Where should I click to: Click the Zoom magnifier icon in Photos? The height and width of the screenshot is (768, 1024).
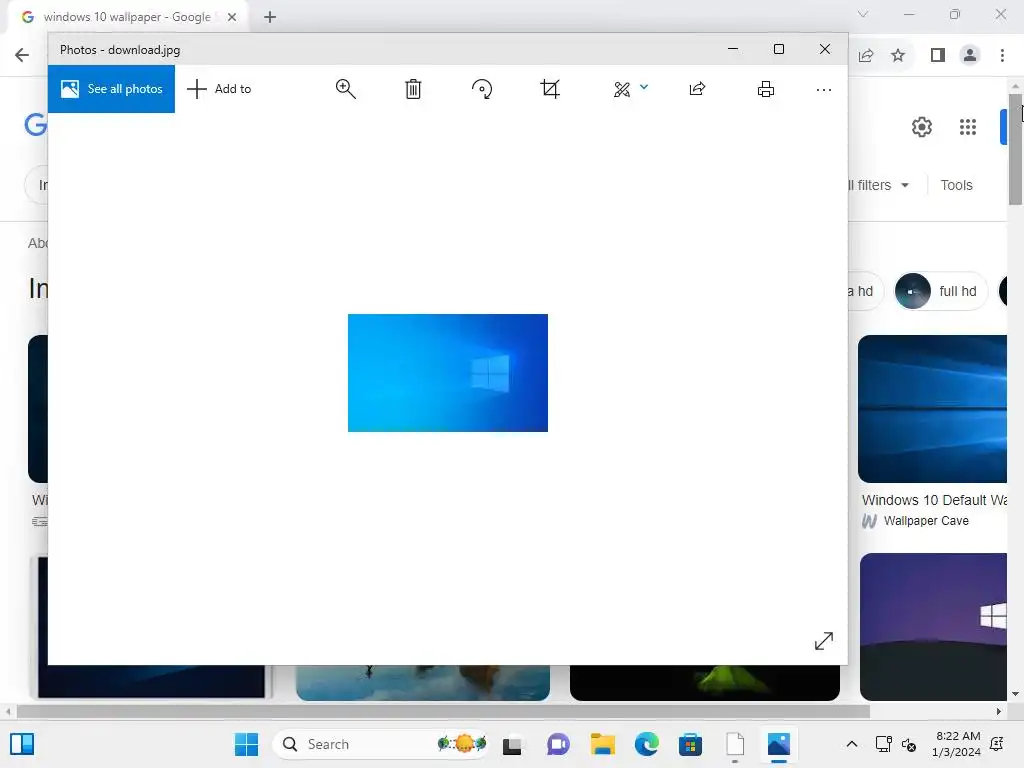click(345, 89)
